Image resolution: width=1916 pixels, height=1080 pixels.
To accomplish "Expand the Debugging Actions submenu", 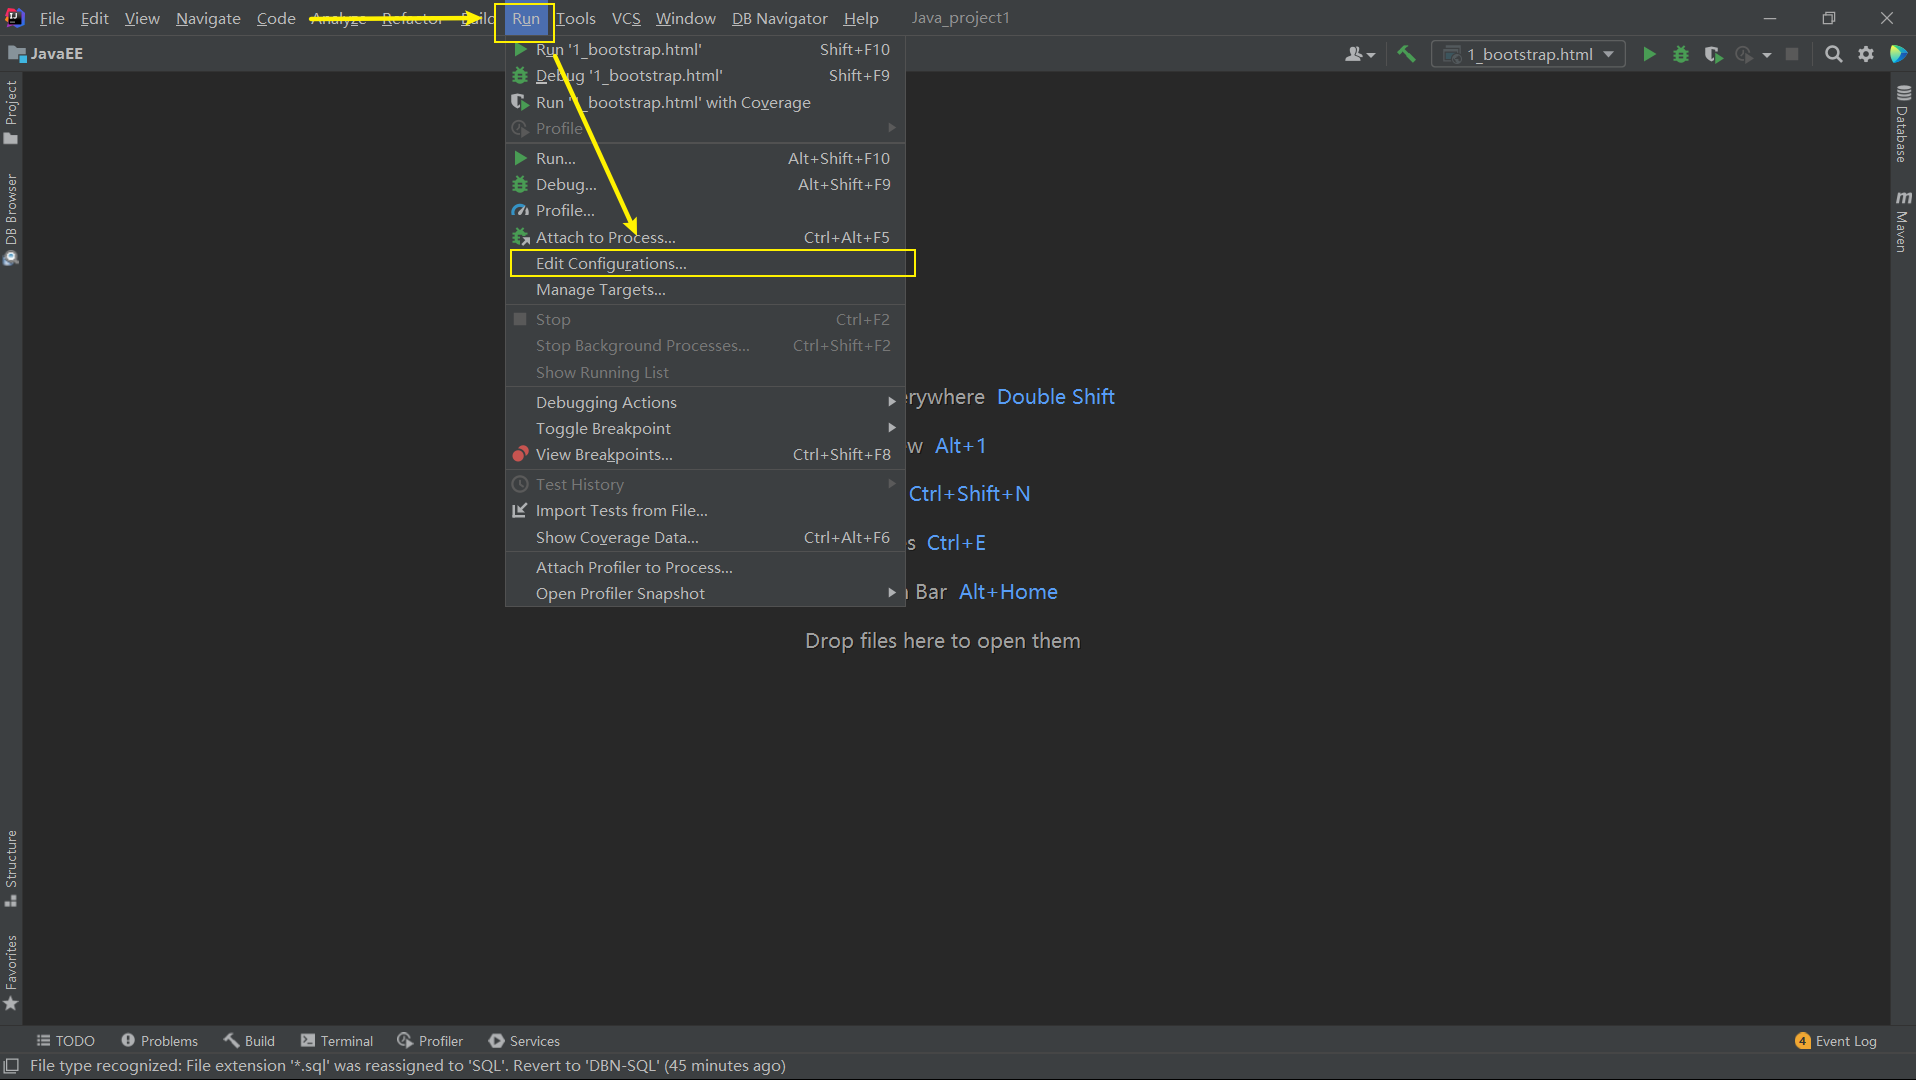I will tap(705, 402).
